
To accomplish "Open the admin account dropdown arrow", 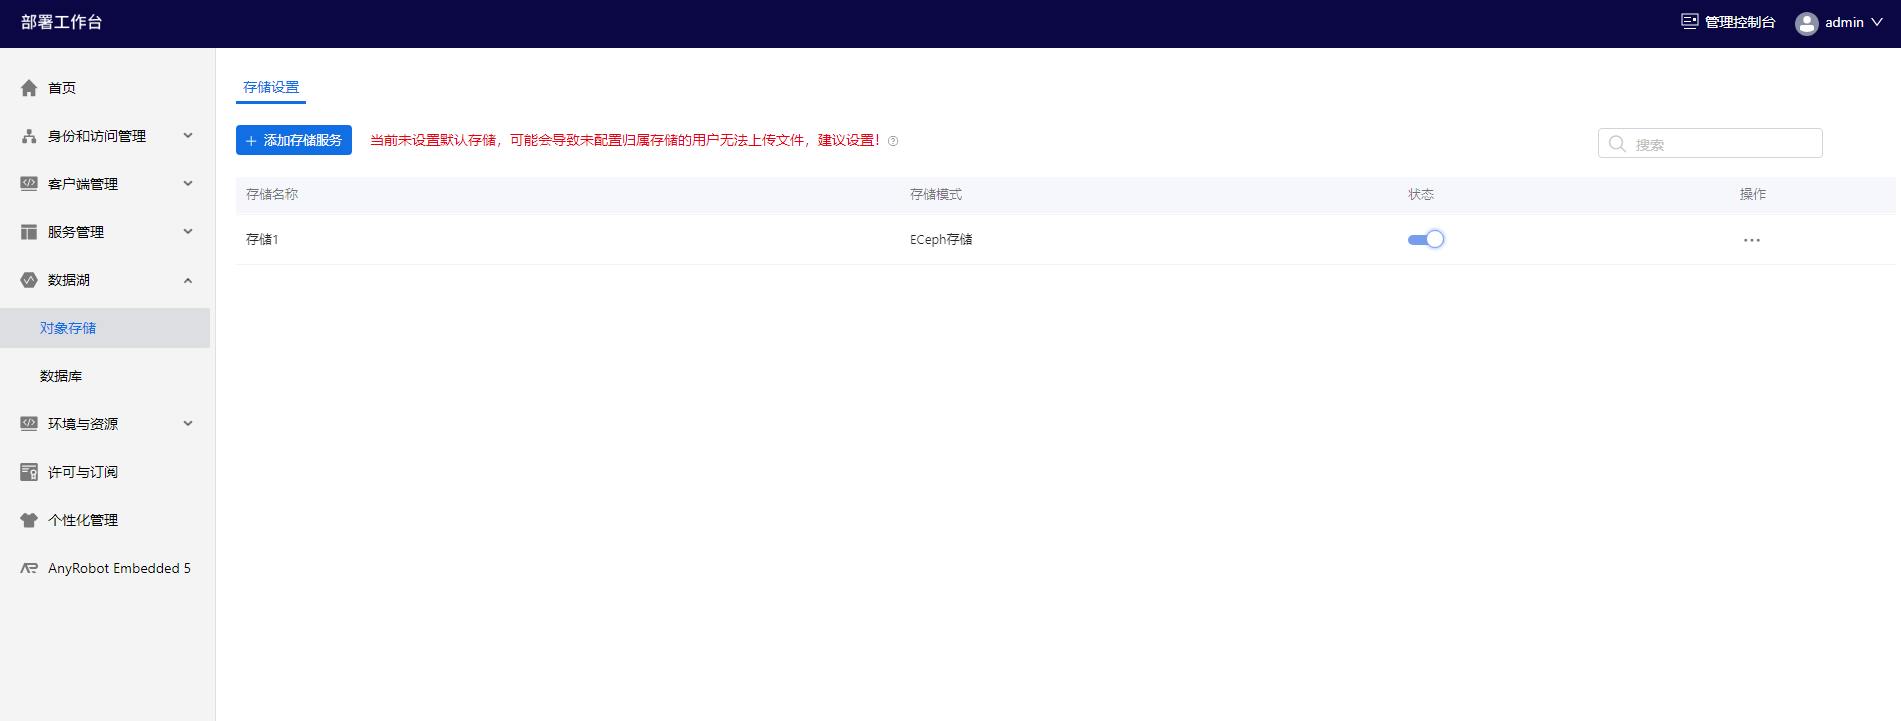I will pyautogui.click(x=1877, y=22).
